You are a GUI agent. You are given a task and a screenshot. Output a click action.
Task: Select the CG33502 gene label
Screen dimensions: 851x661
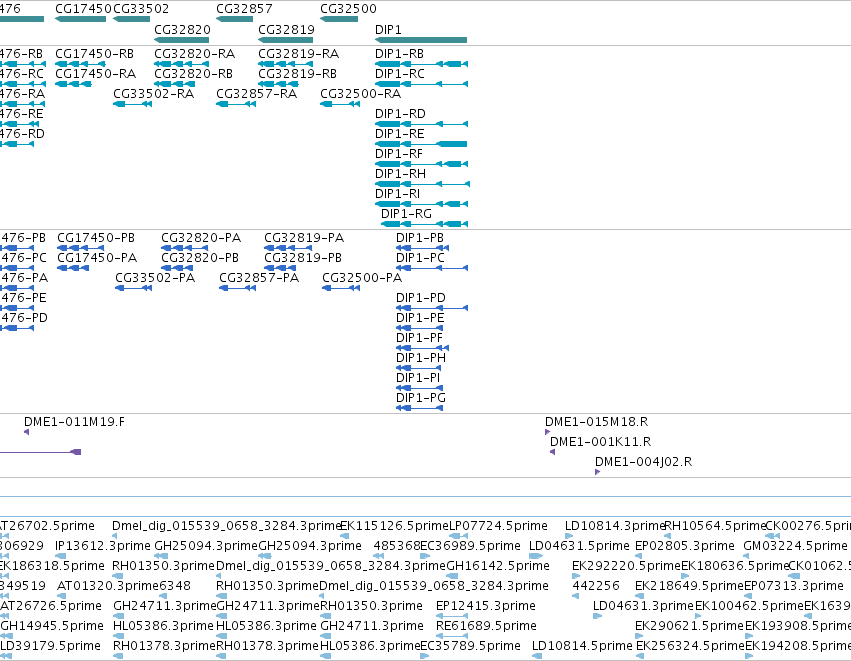(x=141, y=9)
